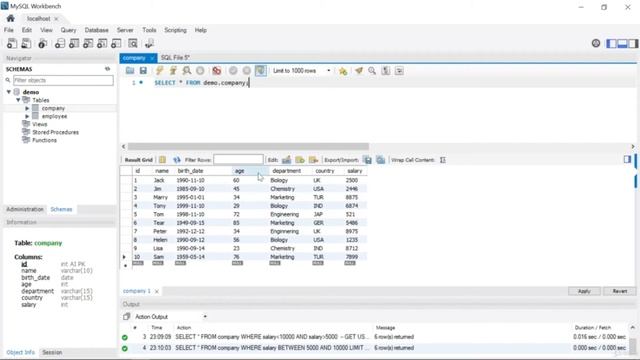Click the Revert button
The height and width of the screenshot is (360, 640).
coord(620,291)
